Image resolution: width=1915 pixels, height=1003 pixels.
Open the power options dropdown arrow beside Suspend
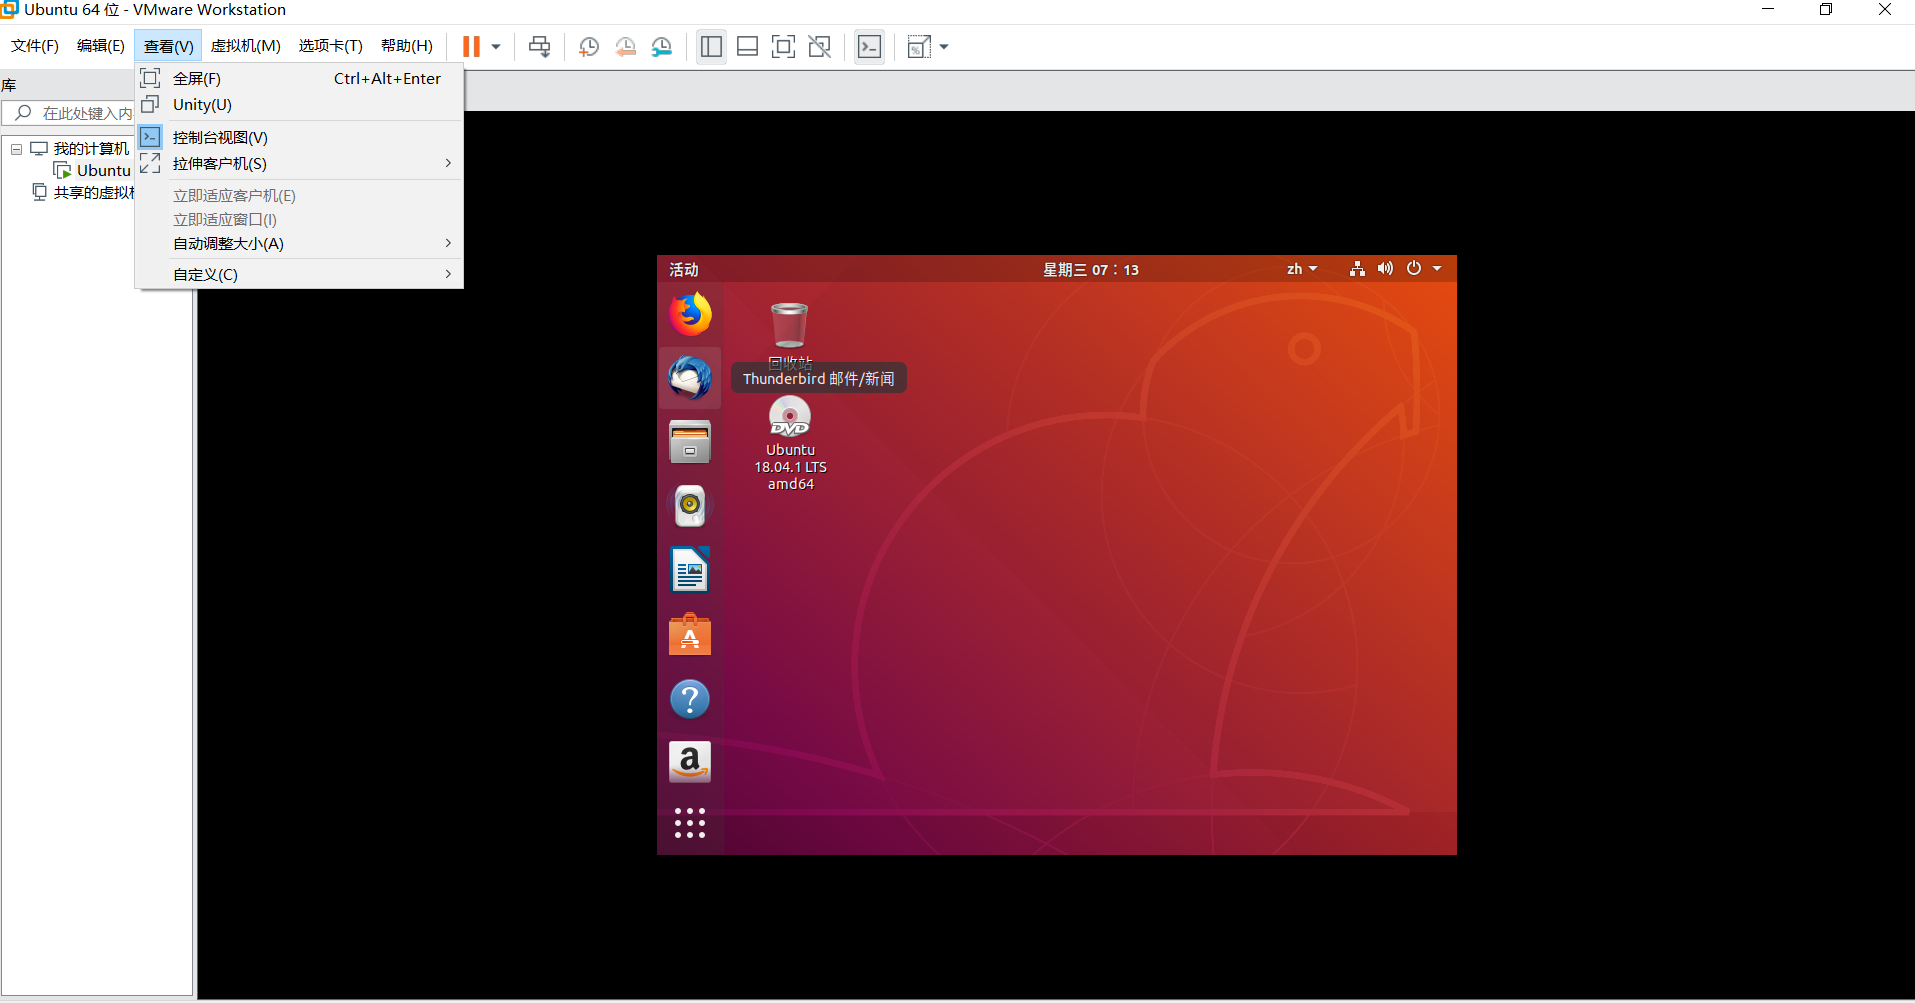(496, 47)
